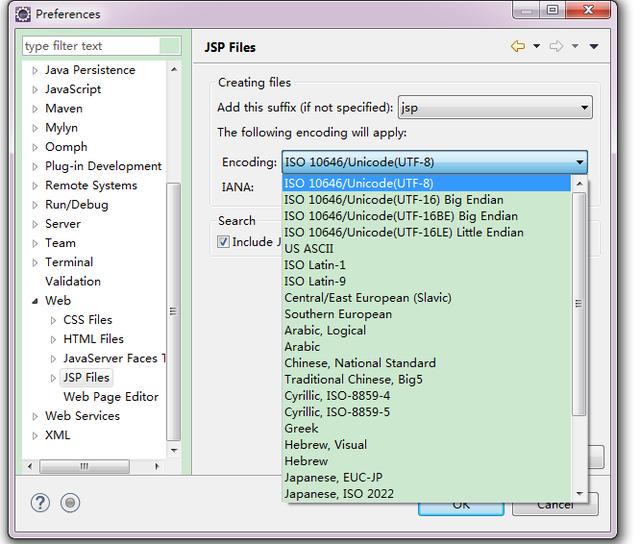Collapse the Web tree node

[36, 300]
